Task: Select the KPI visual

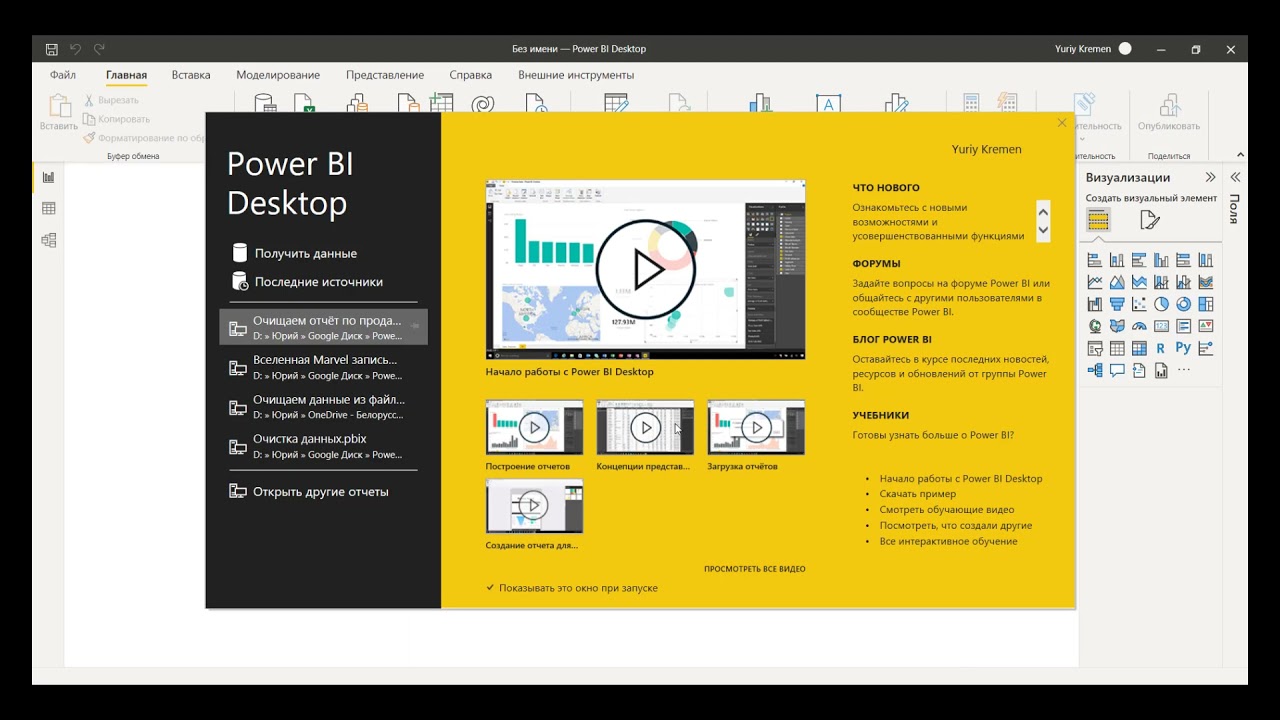Action: (1206, 326)
